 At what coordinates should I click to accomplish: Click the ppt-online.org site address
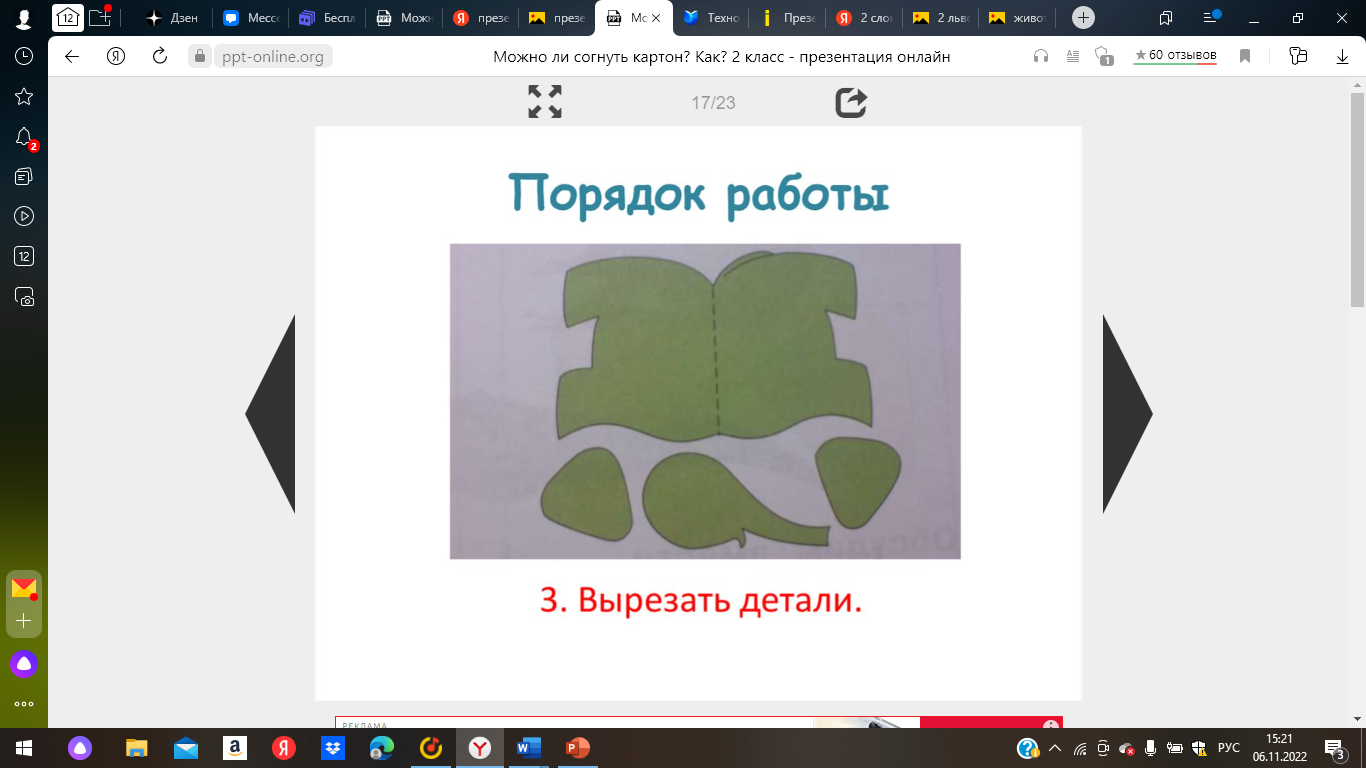(271, 57)
